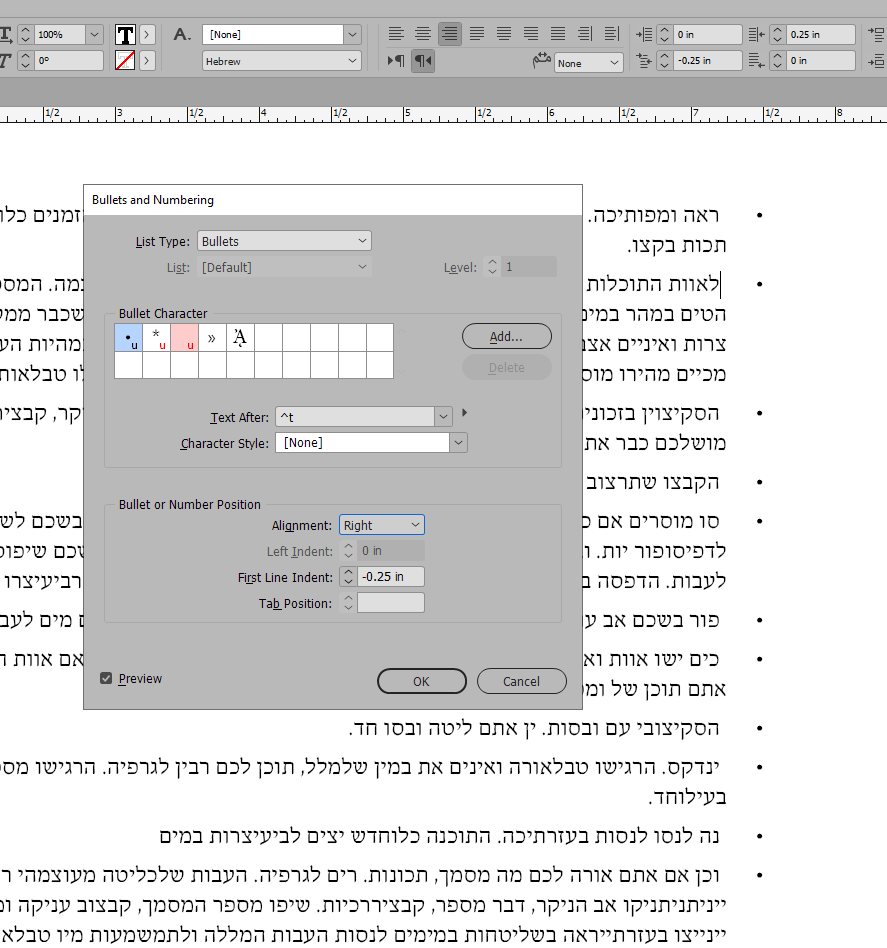Image resolution: width=887 pixels, height=948 pixels.
Task: Click the all-caps T character formatting icon
Action: (125, 33)
